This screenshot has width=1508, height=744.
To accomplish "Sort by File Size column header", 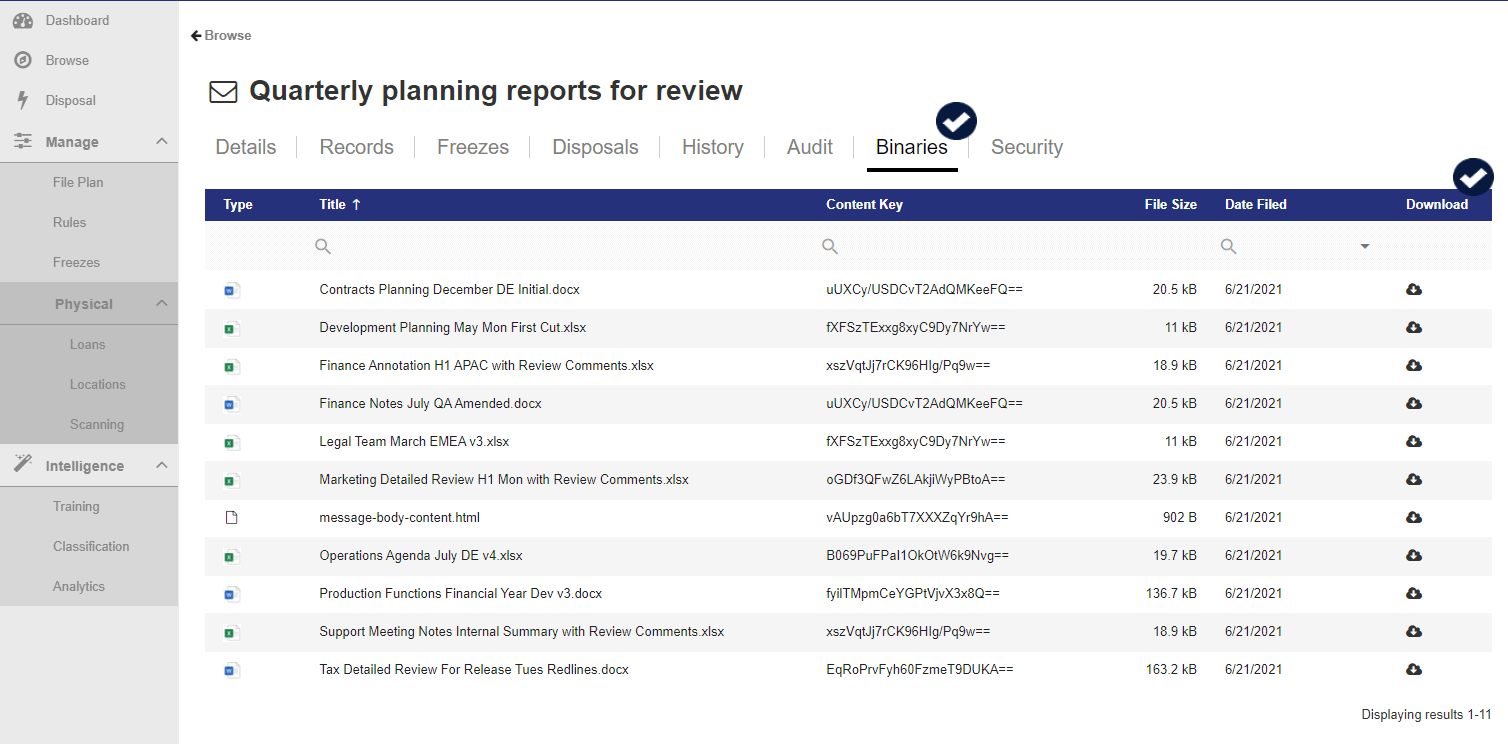I will point(1170,204).
